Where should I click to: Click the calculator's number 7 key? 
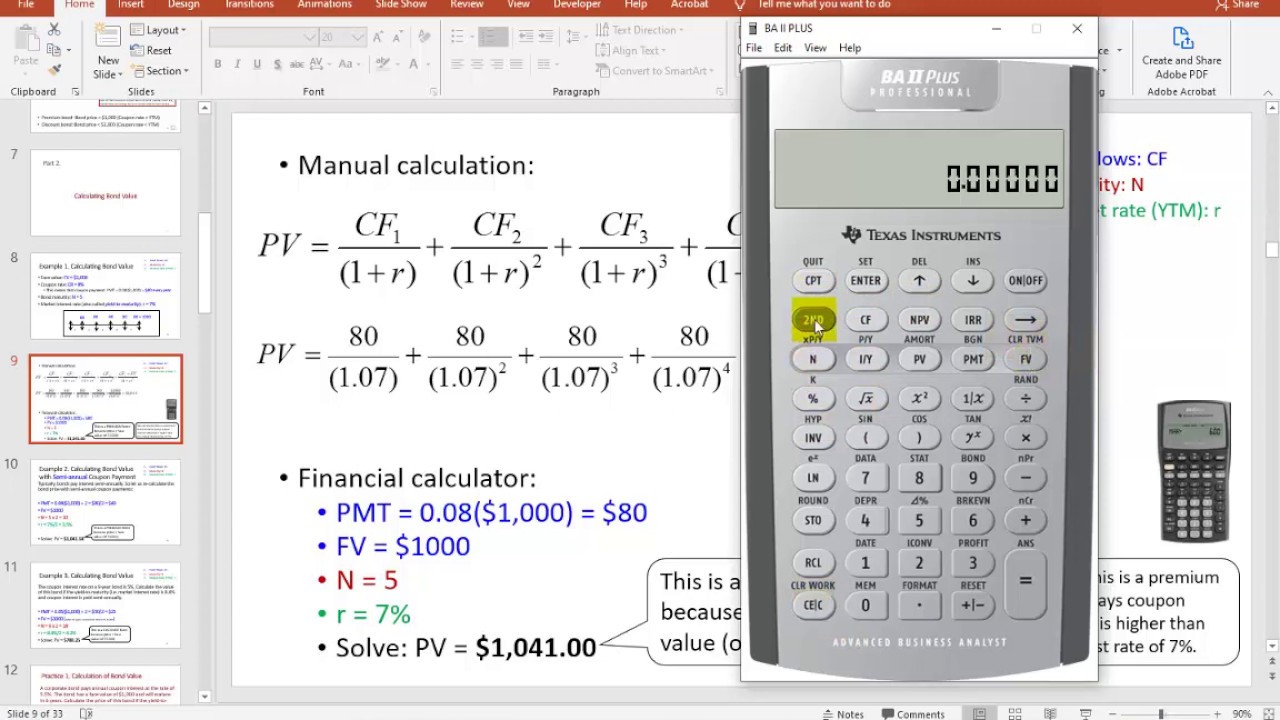pos(866,478)
